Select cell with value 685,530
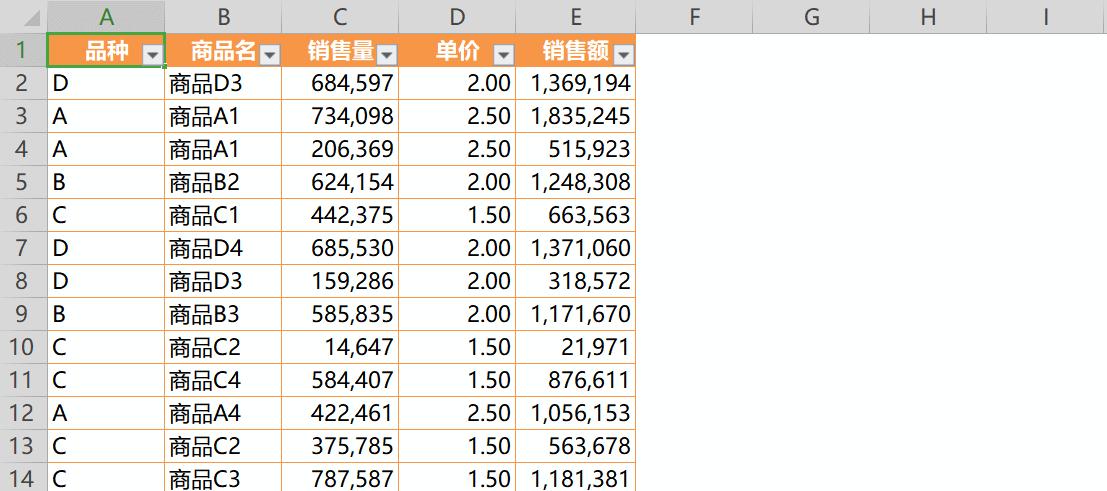This screenshot has width=1107, height=491. coord(340,249)
